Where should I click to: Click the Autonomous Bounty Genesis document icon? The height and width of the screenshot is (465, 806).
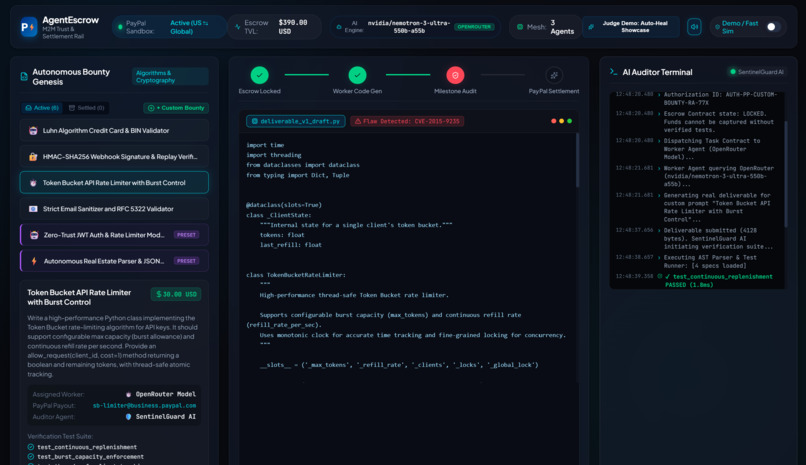[24, 77]
